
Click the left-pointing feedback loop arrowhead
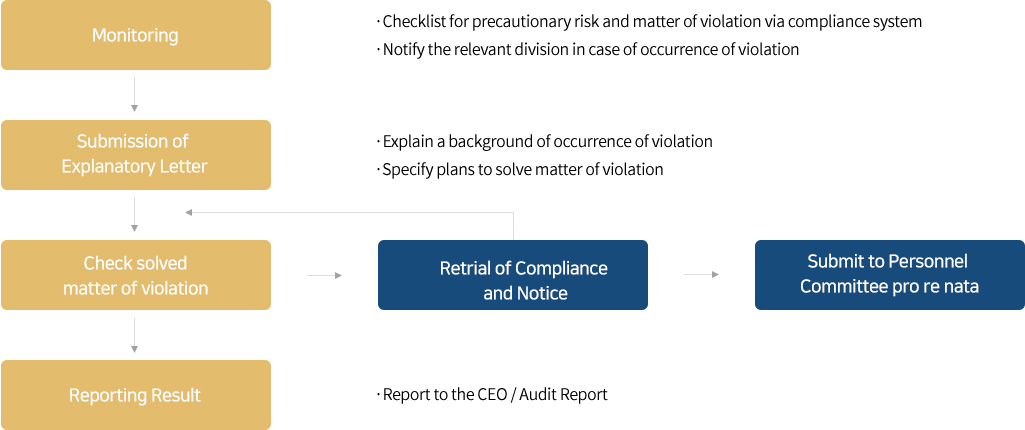click(189, 212)
